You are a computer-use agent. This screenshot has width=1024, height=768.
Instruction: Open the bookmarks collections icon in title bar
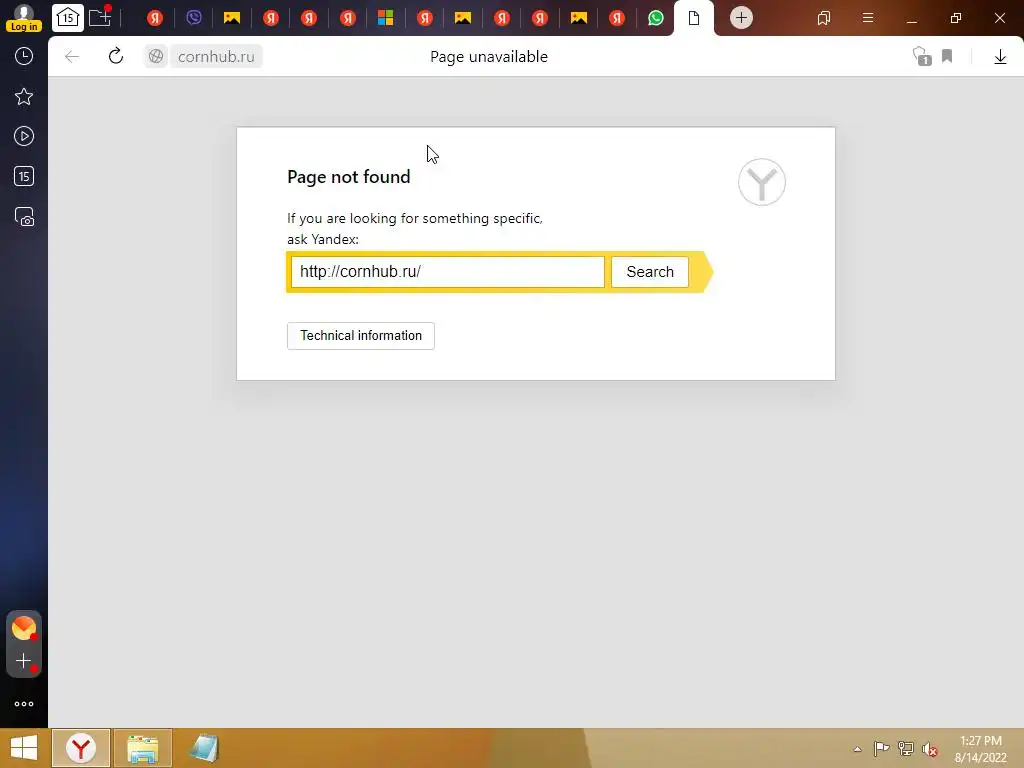(x=824, y=18)
